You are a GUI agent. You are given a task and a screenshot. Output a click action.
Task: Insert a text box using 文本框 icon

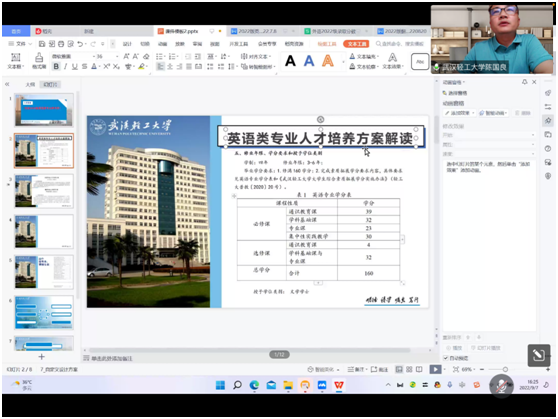tap(16, 61)
